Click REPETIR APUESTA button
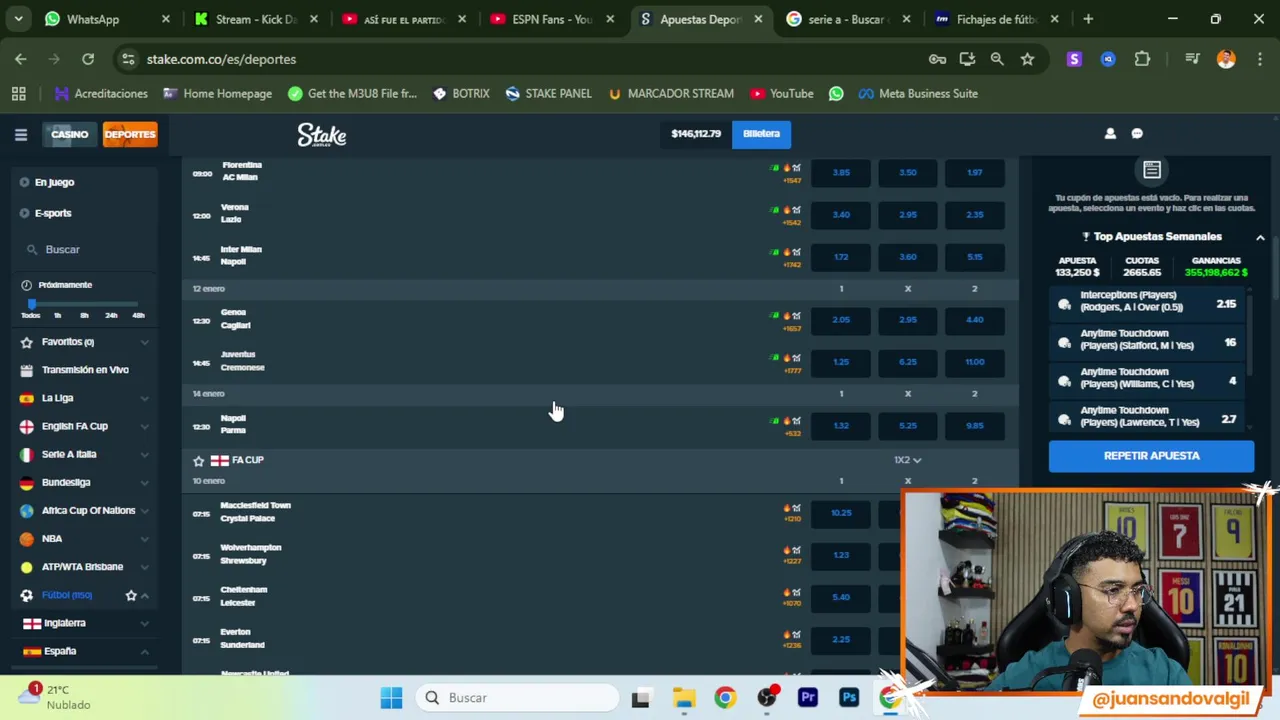This screenshot has width=1280, height=720. (1151, 456)
